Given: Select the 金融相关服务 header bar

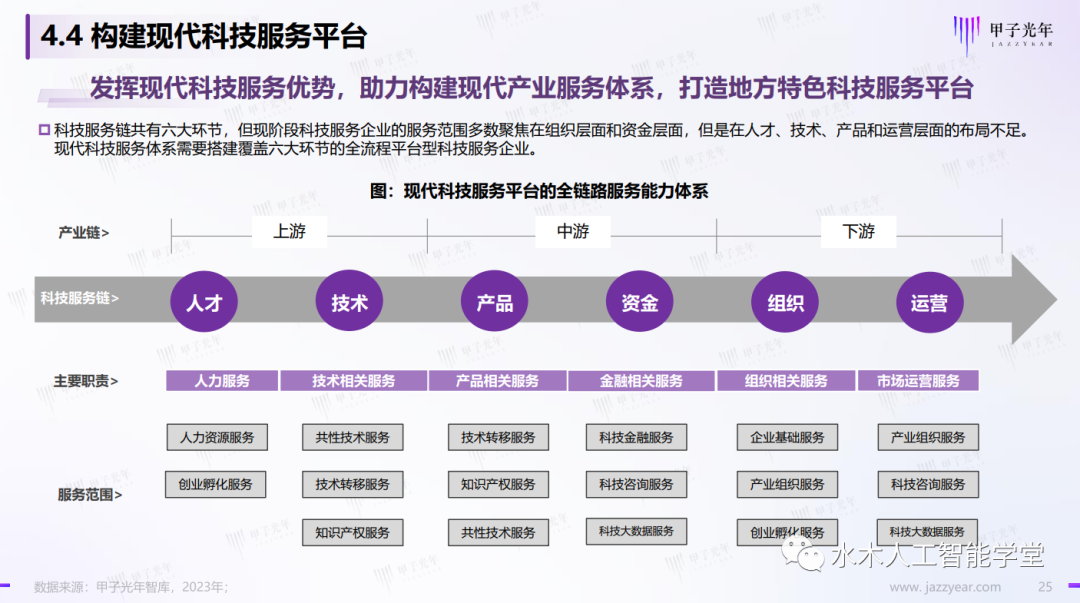Looking at the screenshot, I should tap(641, 381).
